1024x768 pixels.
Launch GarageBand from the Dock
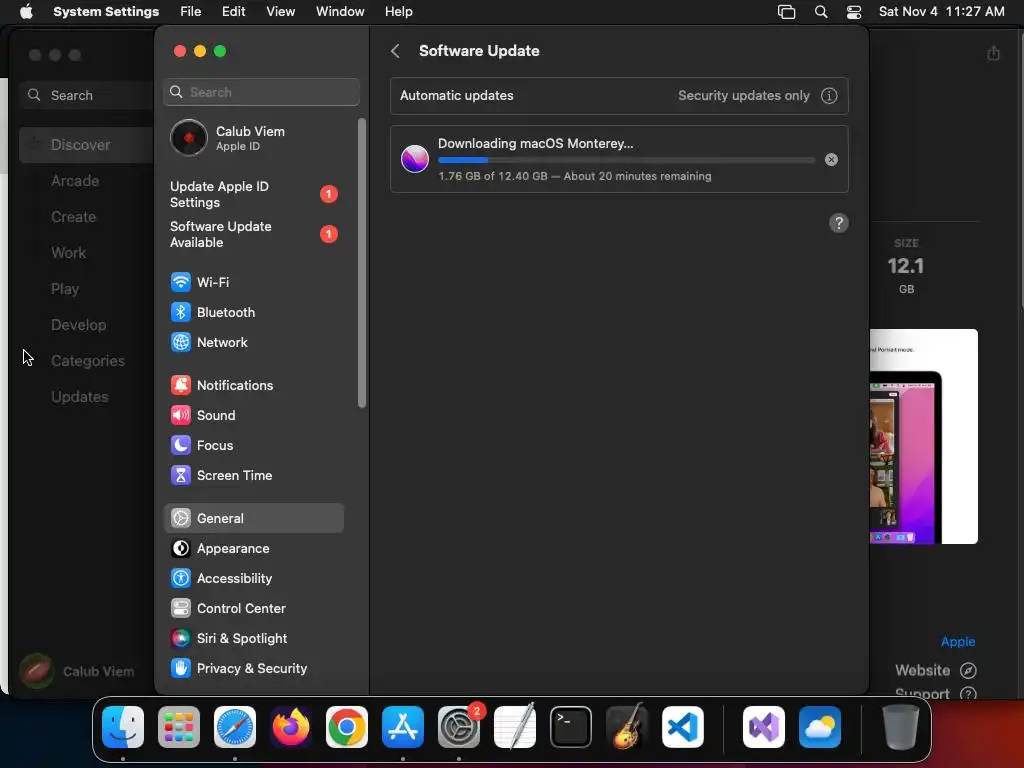click(x=627, y=727)
